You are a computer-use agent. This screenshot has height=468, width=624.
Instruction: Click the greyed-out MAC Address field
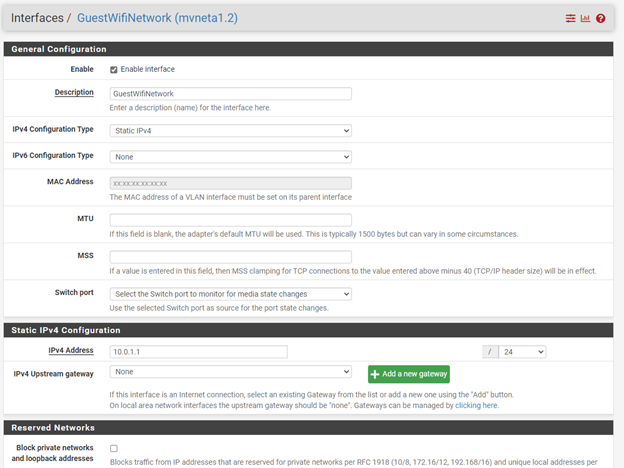(230, 184)
